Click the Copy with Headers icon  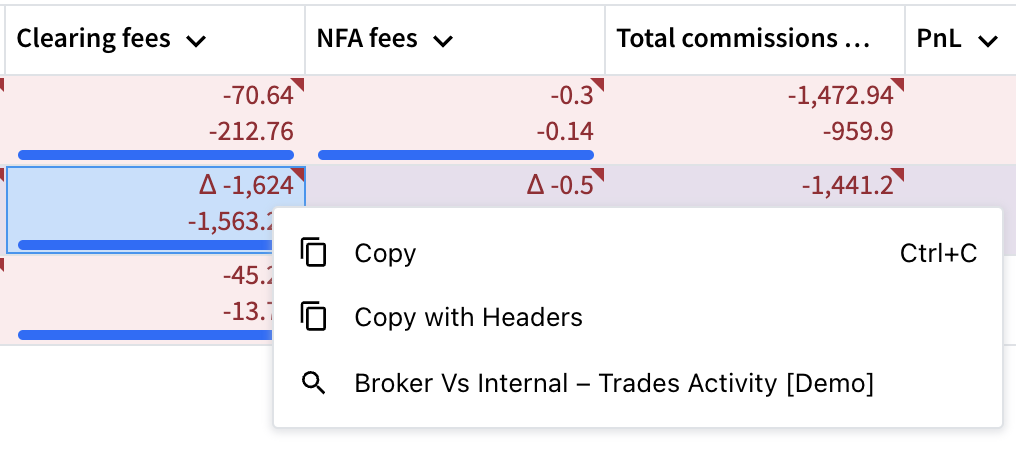(x=314, y=317)
